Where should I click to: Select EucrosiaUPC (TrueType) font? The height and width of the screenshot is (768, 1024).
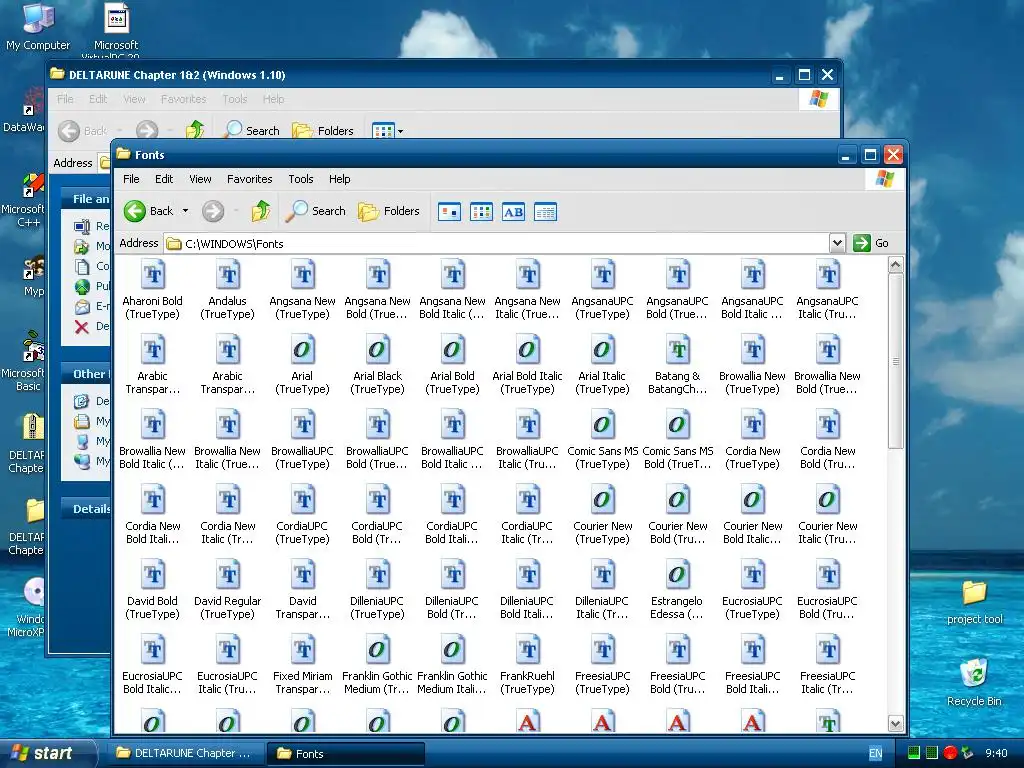coord(752,589)
